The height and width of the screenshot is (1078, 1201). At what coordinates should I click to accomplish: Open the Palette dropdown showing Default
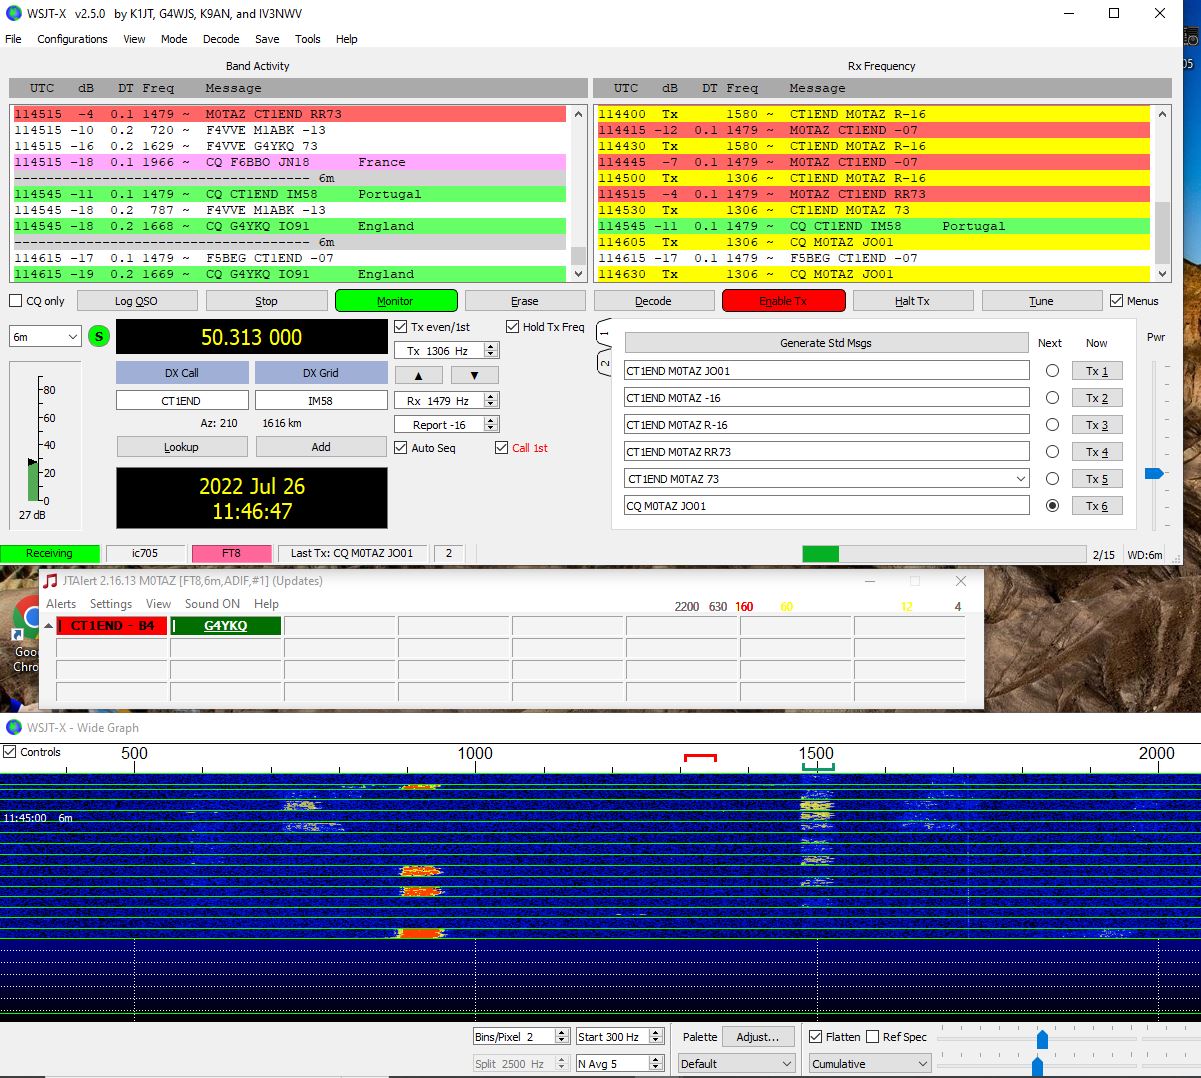pyautogui.click(x=736, y=1063)
